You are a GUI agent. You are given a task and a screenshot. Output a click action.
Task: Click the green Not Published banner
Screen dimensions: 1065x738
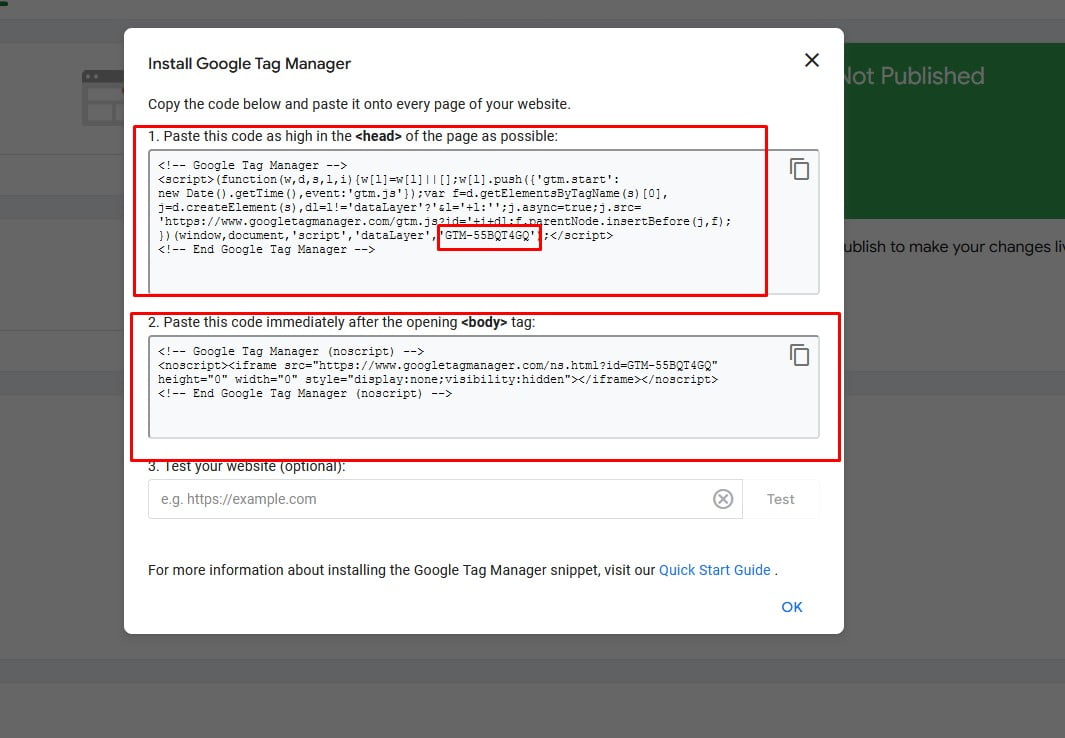tap(940, 130)
